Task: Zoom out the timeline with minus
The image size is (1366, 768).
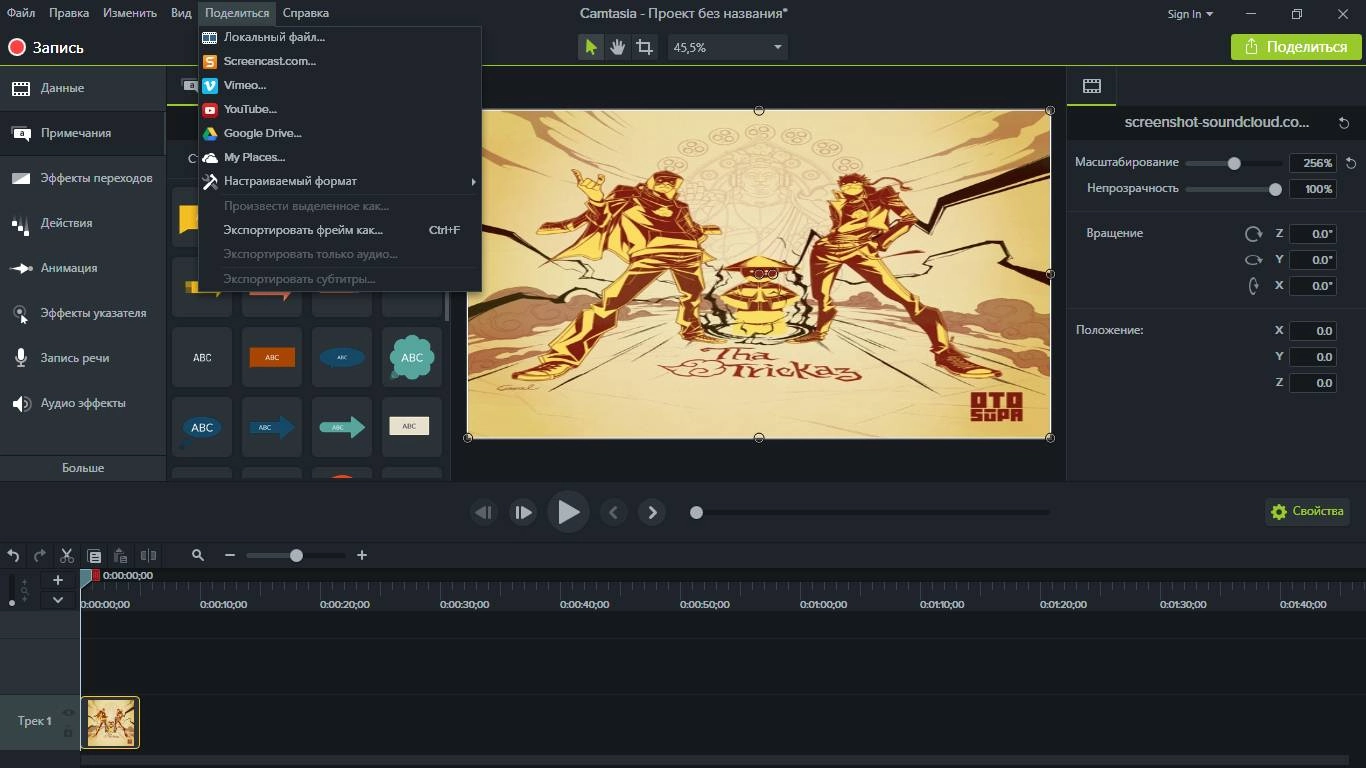Action: pos(230,555)
